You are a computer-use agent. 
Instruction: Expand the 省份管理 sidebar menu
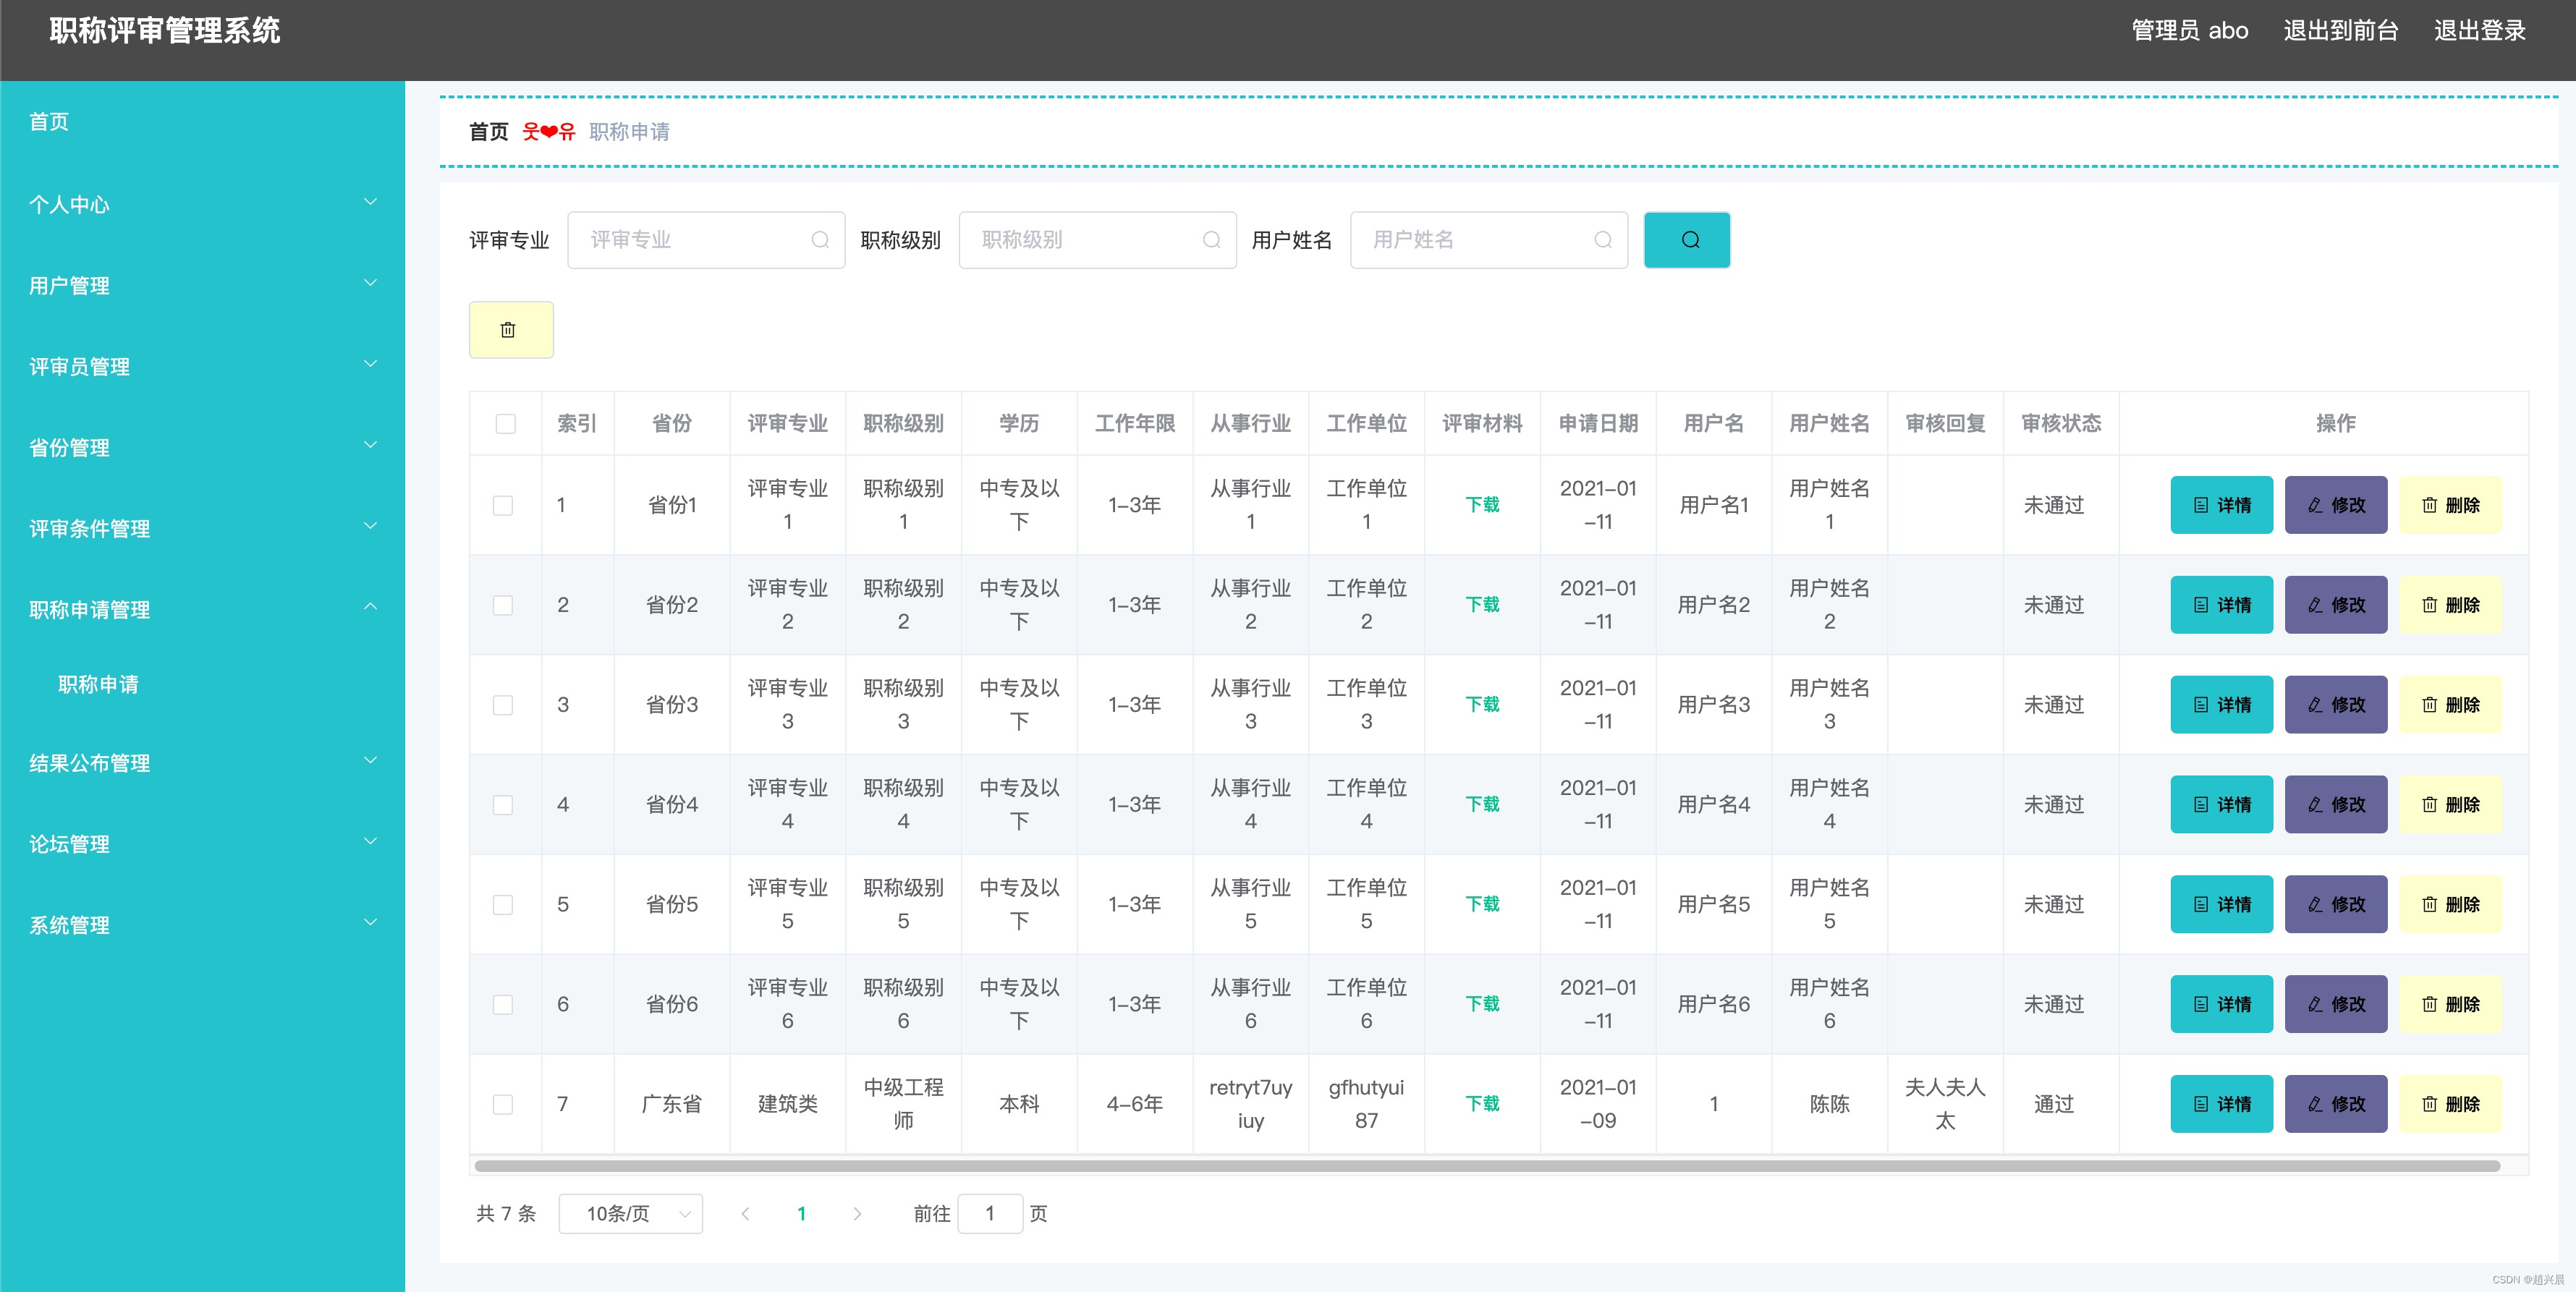202,447
